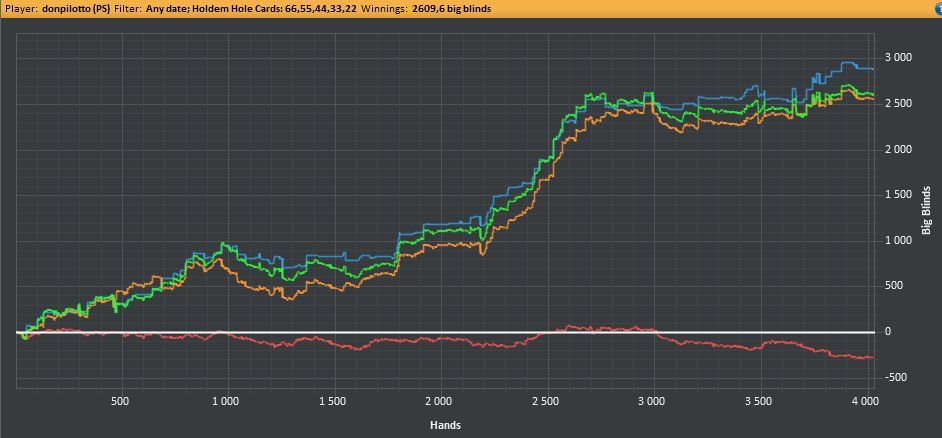Click the 2 000 label on the Big Blinds axis
The image size is (942, 438).
(x=899, y=149)
